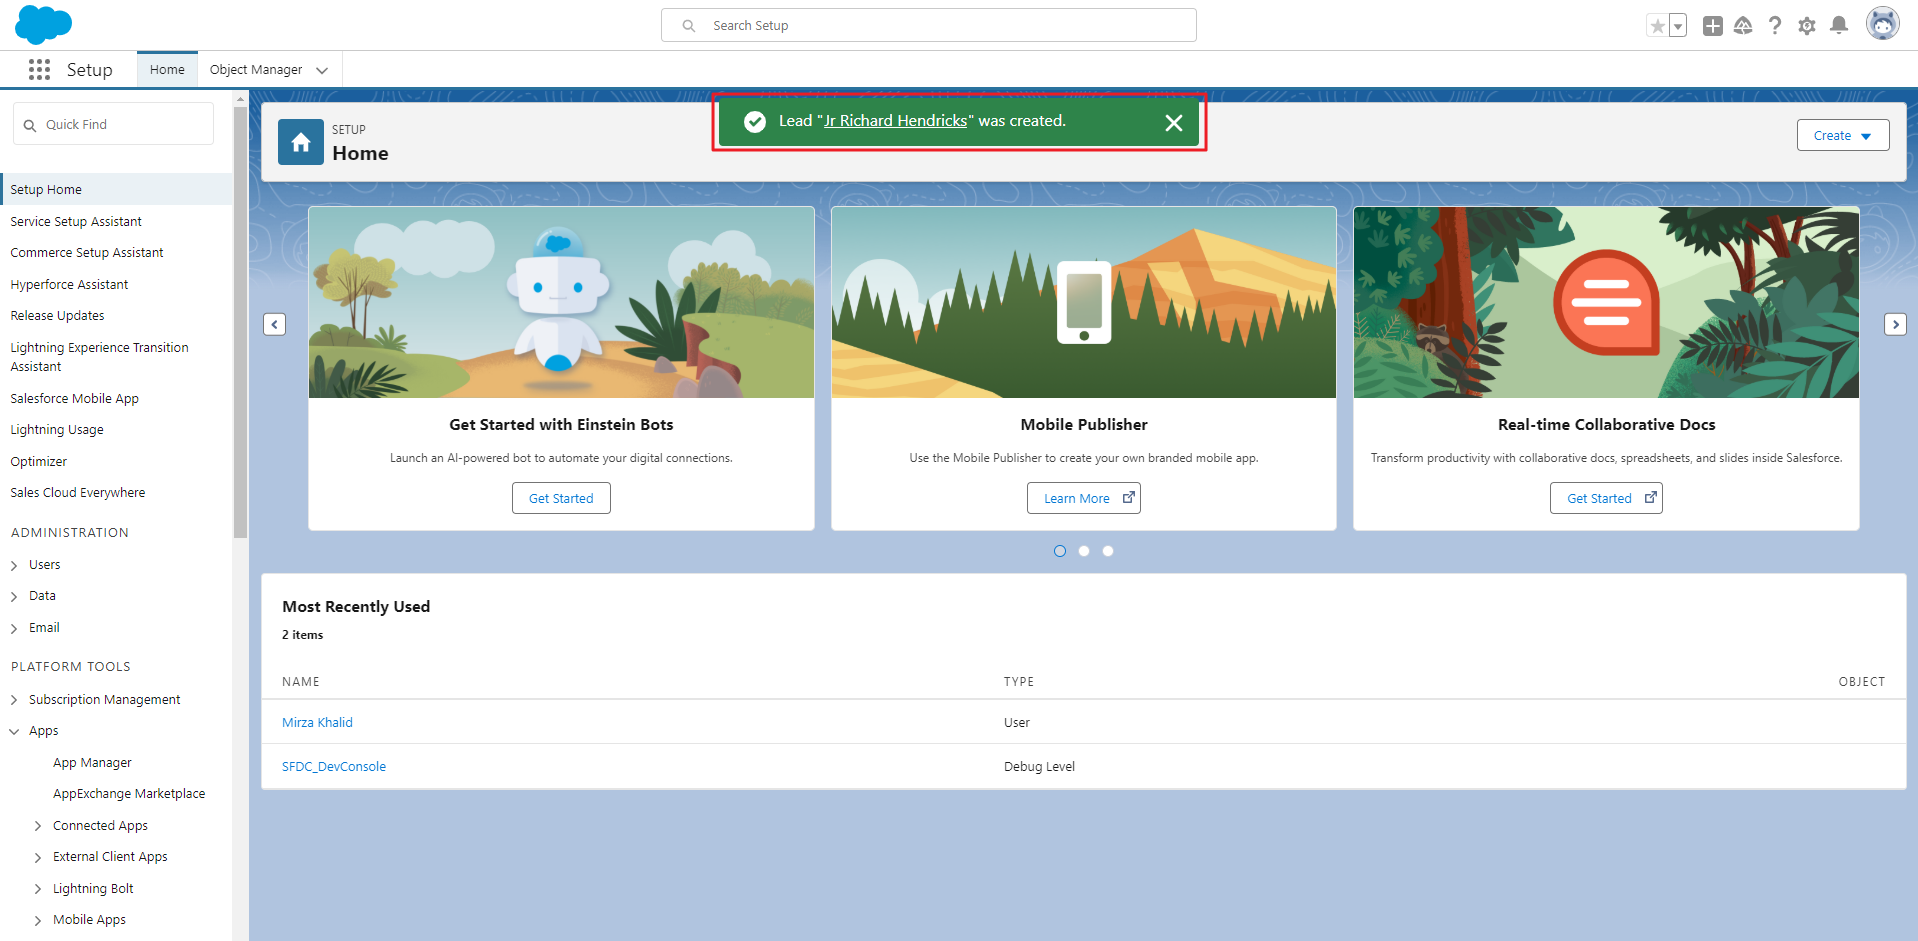
Task: Select the second carousel page dot
Action: [1084, 551]
